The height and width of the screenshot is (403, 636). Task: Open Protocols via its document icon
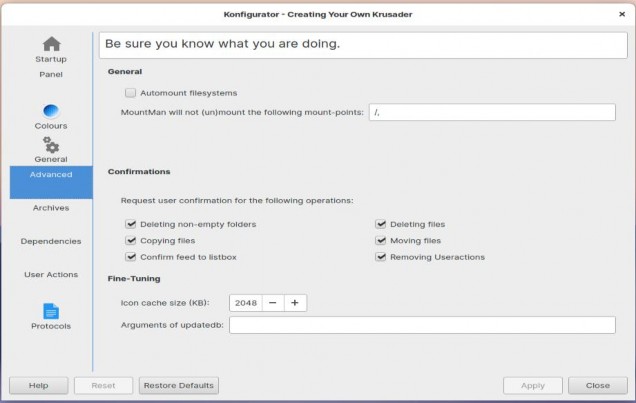(51, 311)
